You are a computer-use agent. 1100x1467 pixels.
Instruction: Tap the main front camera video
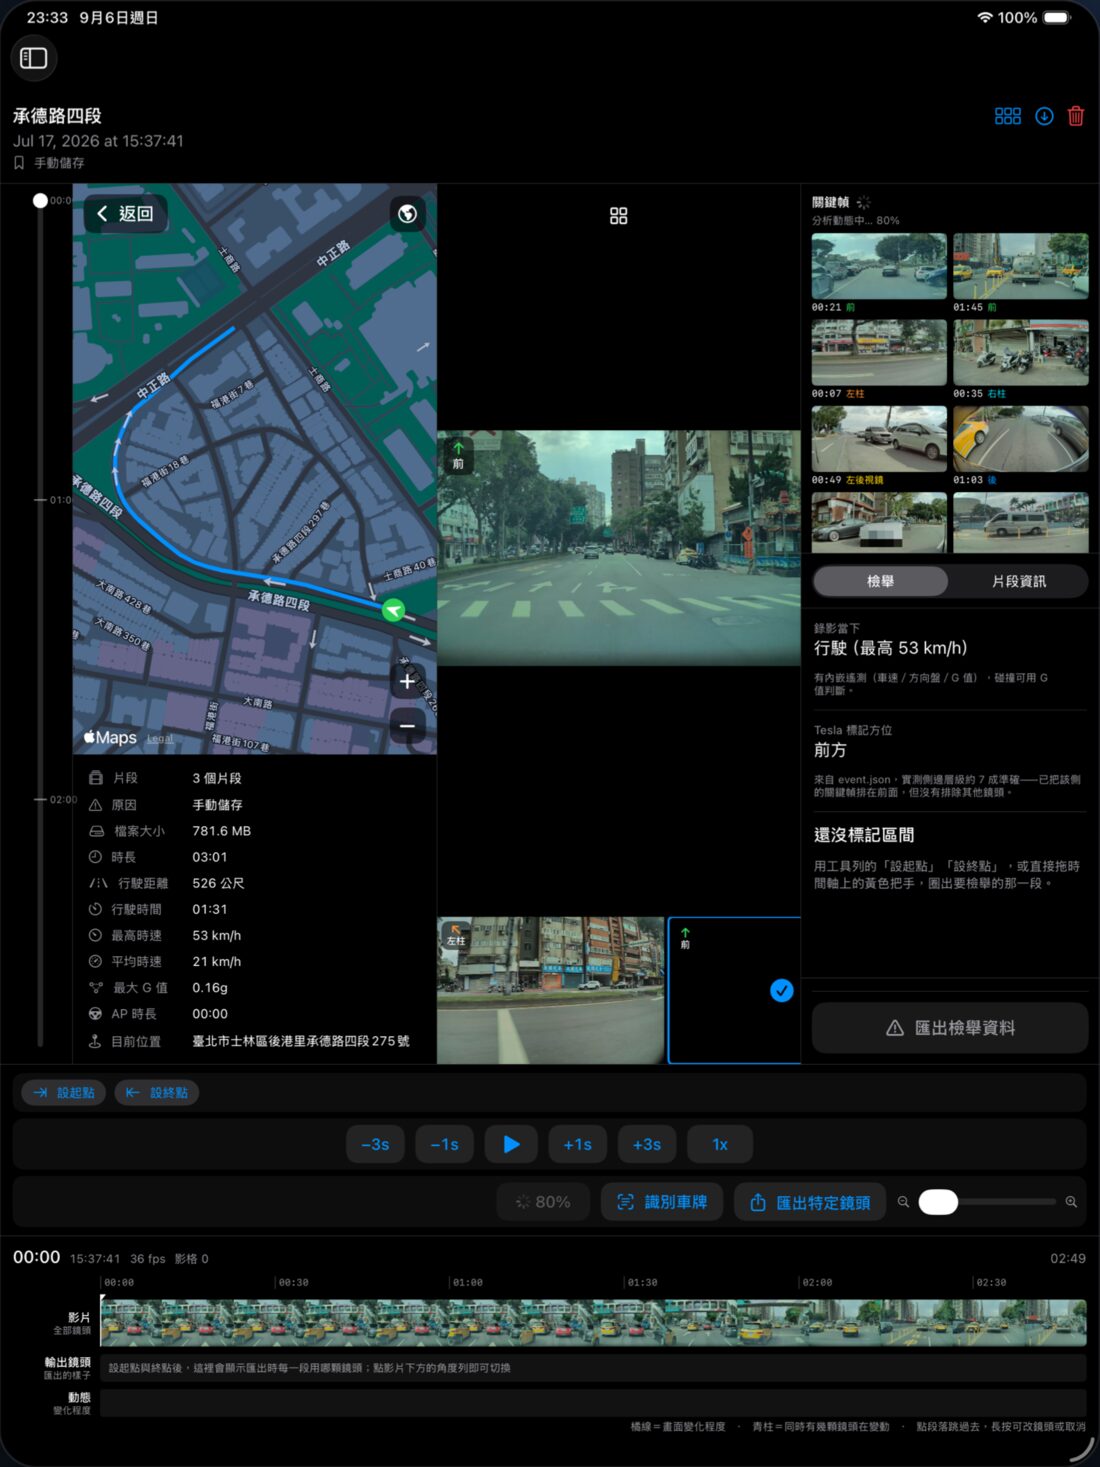click(x=619, y=548)
